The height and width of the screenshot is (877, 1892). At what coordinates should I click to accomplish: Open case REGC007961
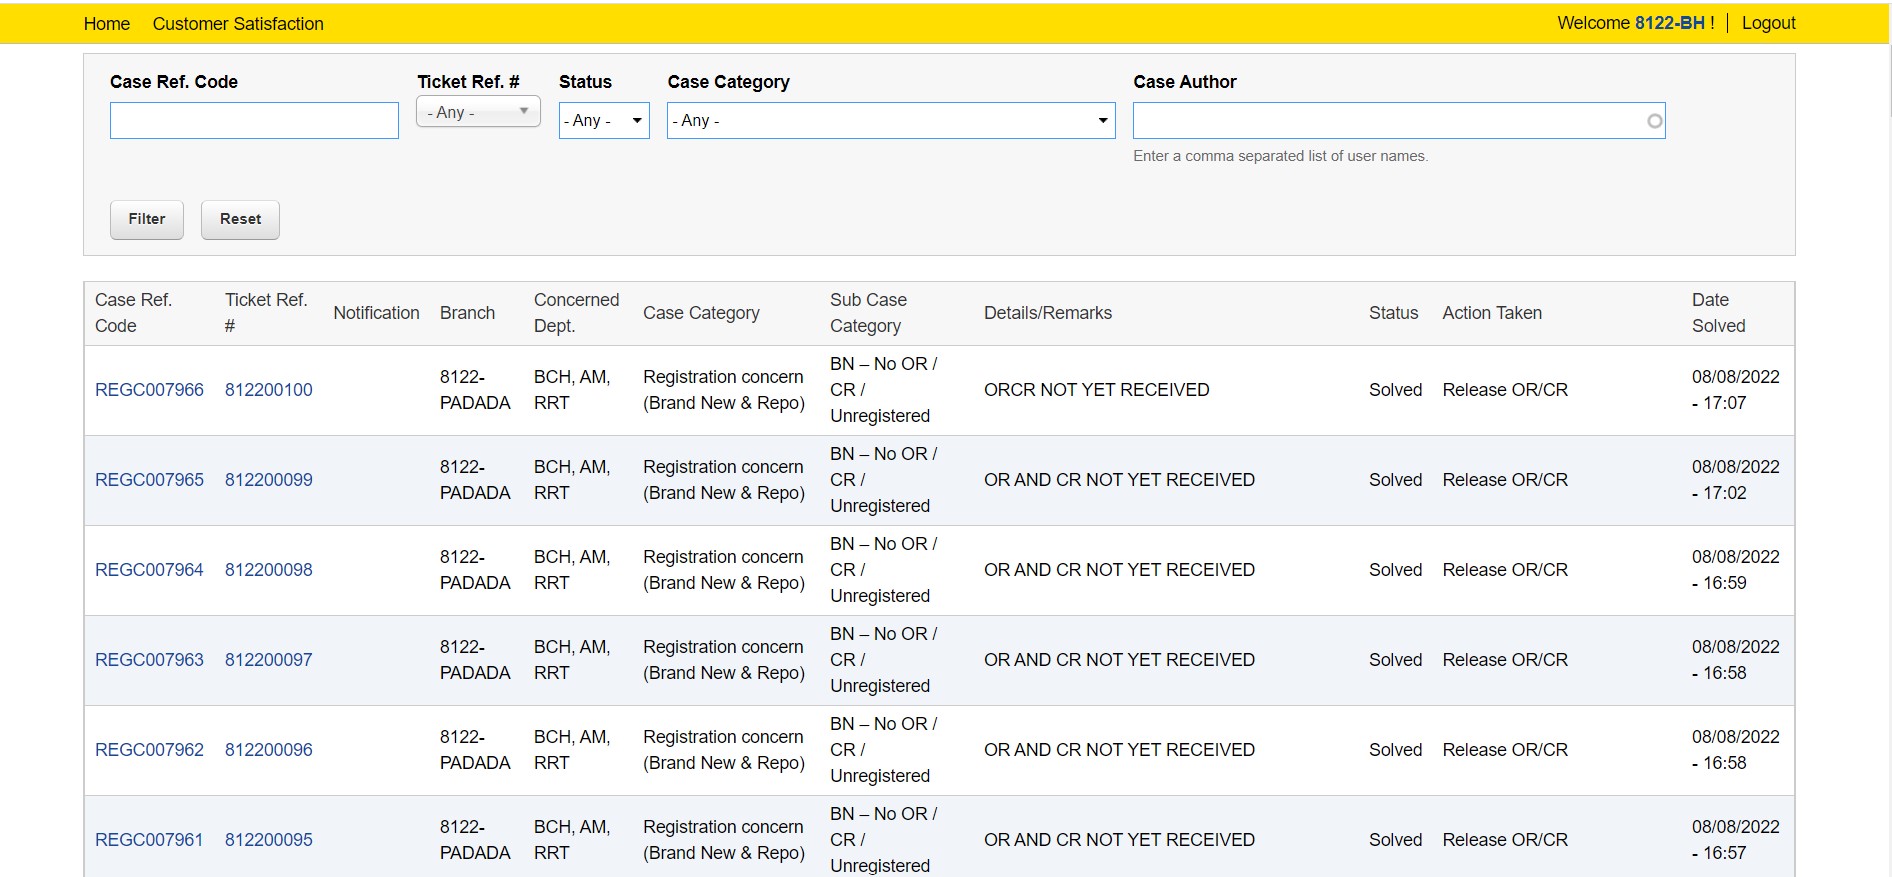coord(149,840)
